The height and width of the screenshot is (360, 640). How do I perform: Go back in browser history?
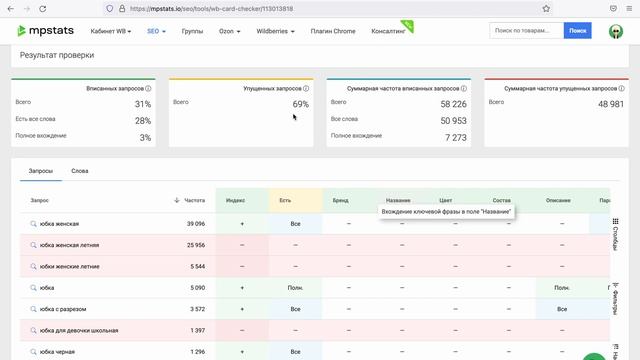pyautogui.click(x=11, y=9)
